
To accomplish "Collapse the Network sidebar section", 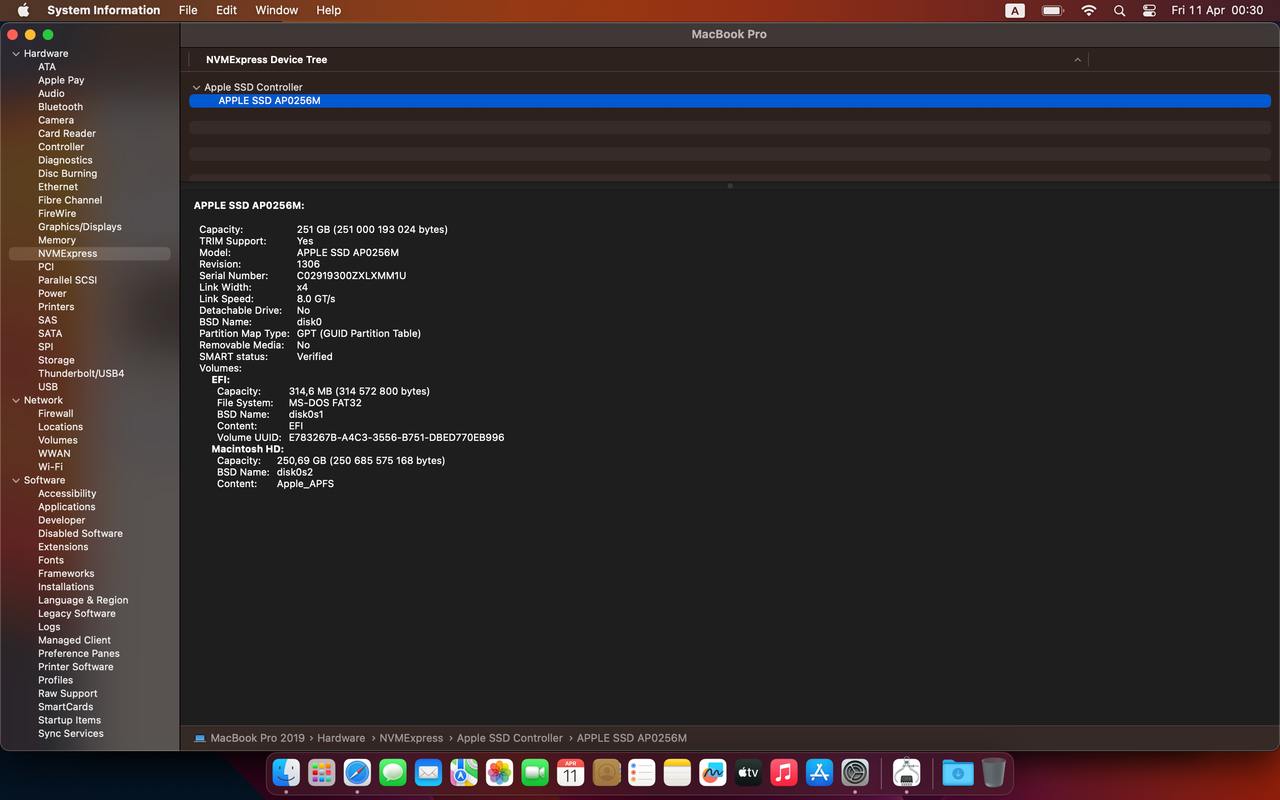I will [x=16, y=400].
